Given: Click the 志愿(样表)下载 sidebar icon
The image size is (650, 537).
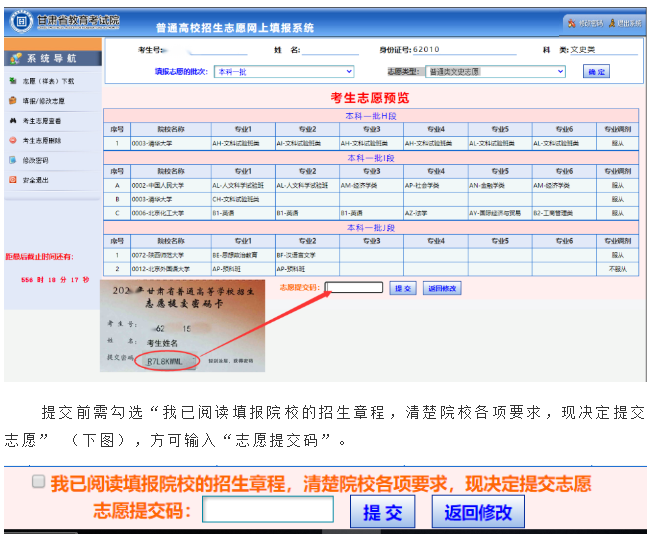Looking at the screenshot, I should pyautogui.click(x=12, y=81).
